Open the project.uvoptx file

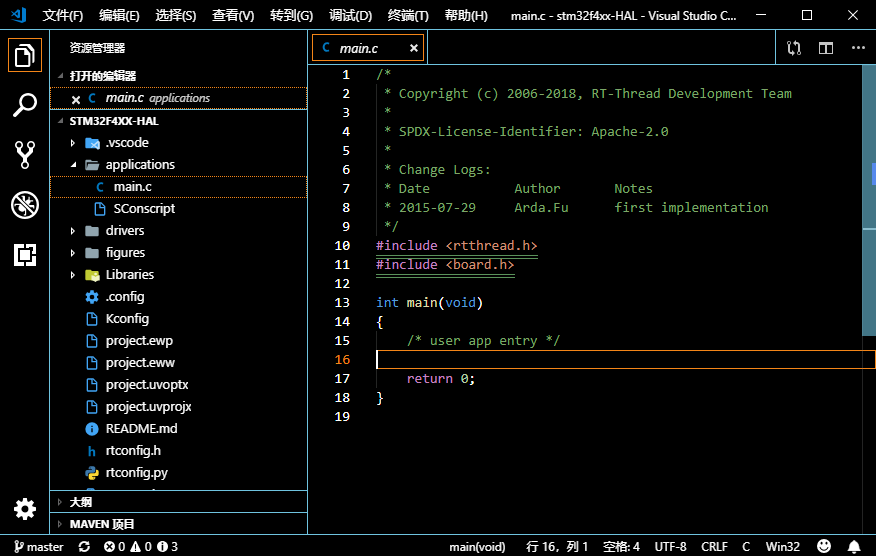point(179,384)
